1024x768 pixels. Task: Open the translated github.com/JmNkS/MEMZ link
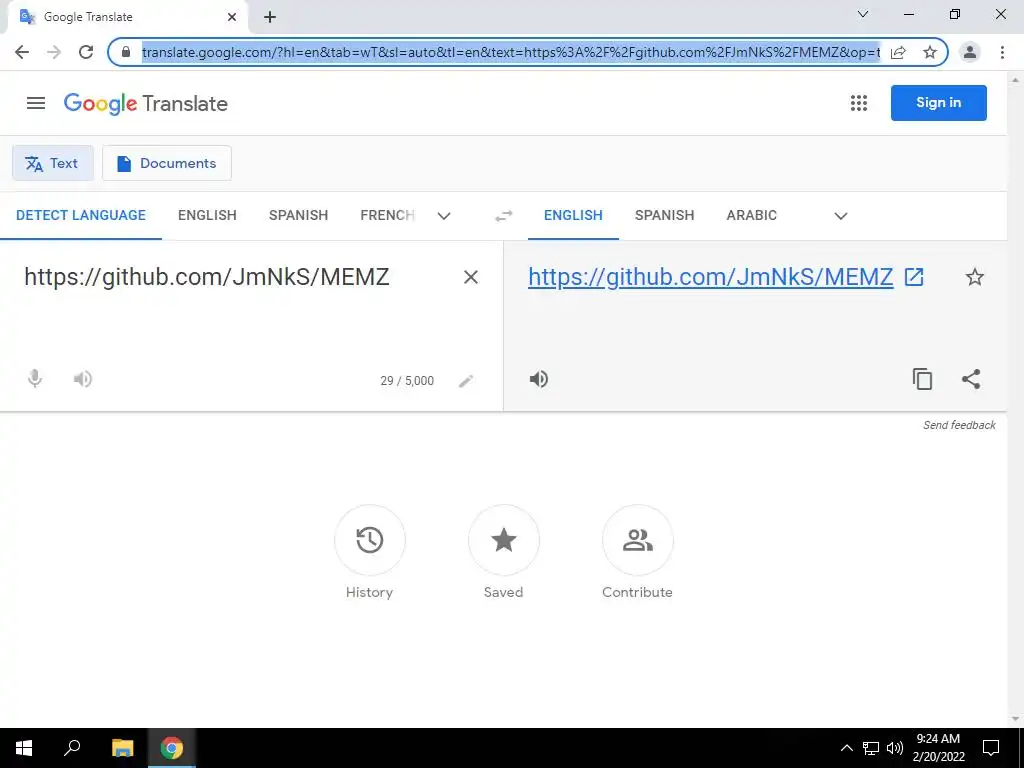[711, 277]
